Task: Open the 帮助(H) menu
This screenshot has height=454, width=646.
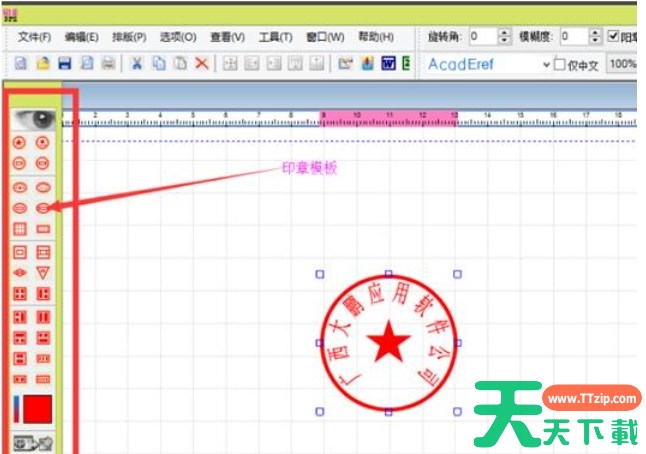Action: 376,37
